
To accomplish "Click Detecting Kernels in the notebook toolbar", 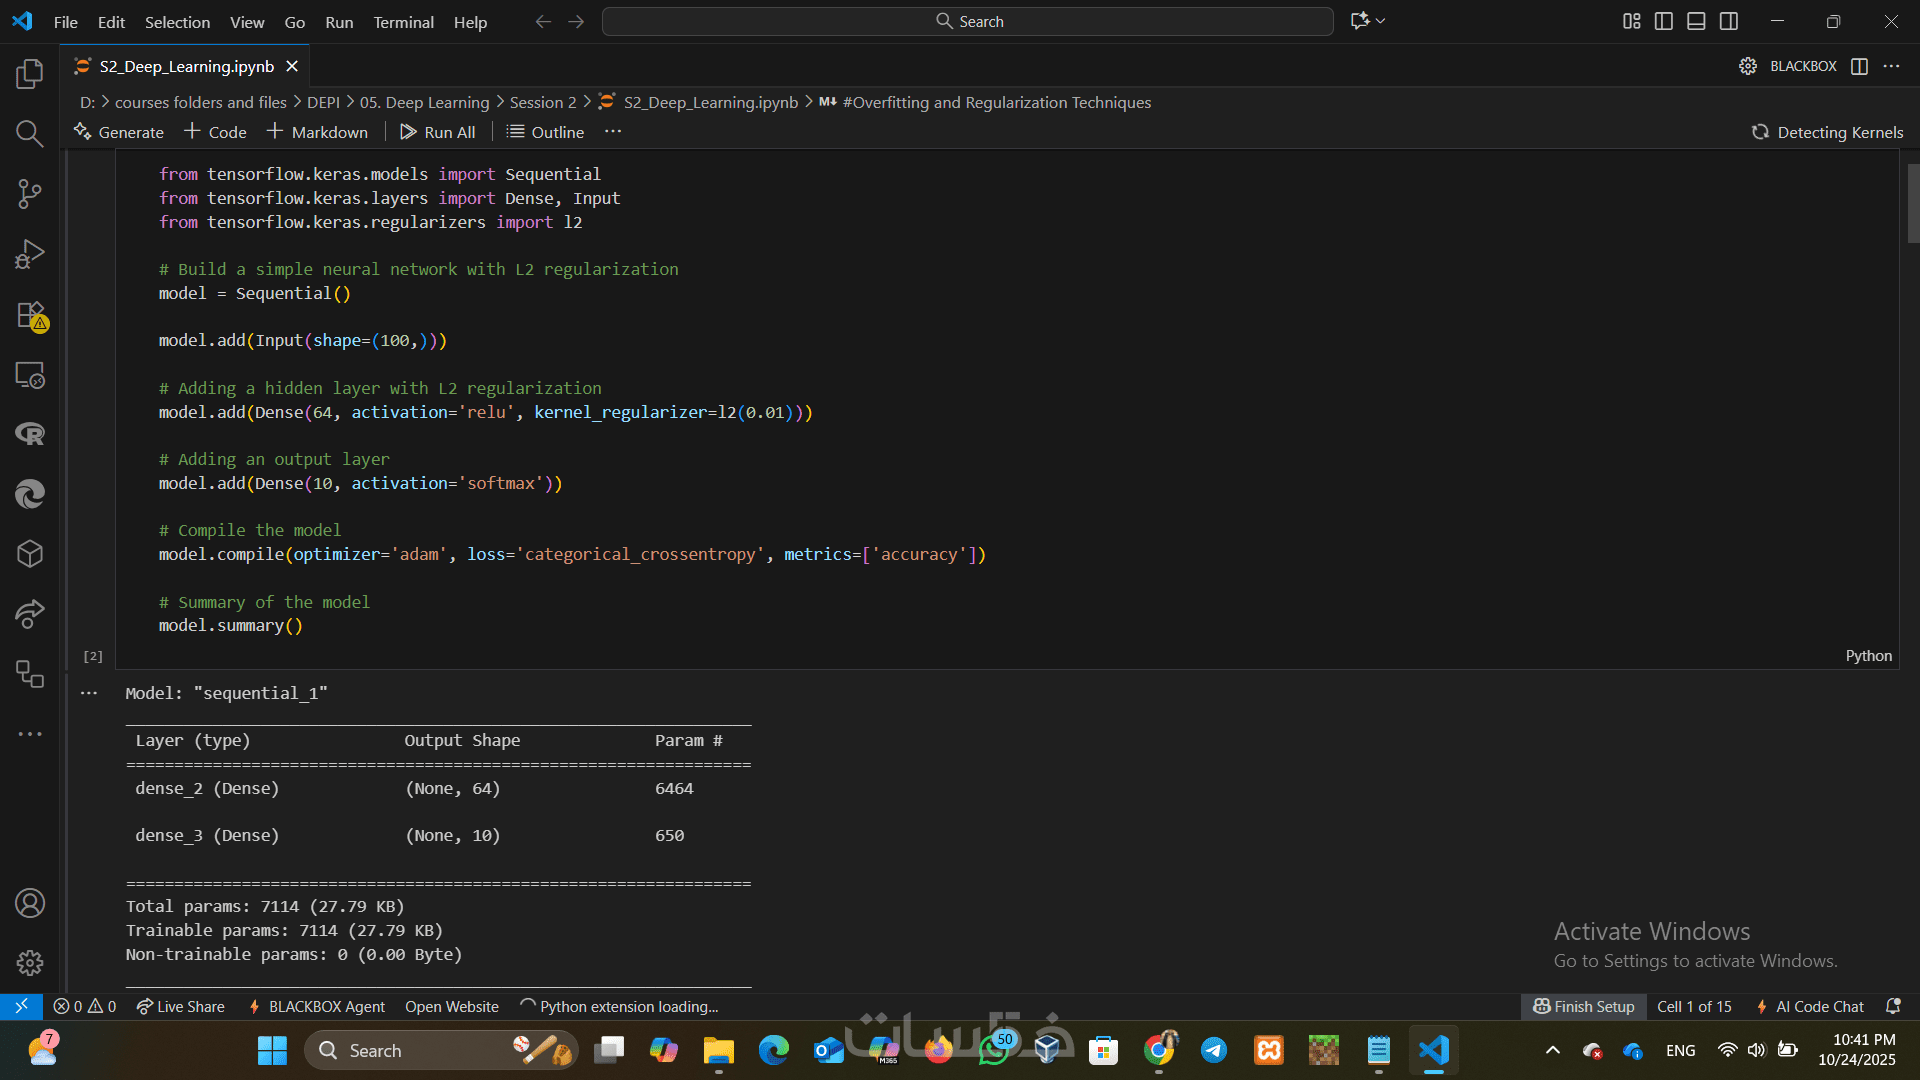I will [1827, 132].
